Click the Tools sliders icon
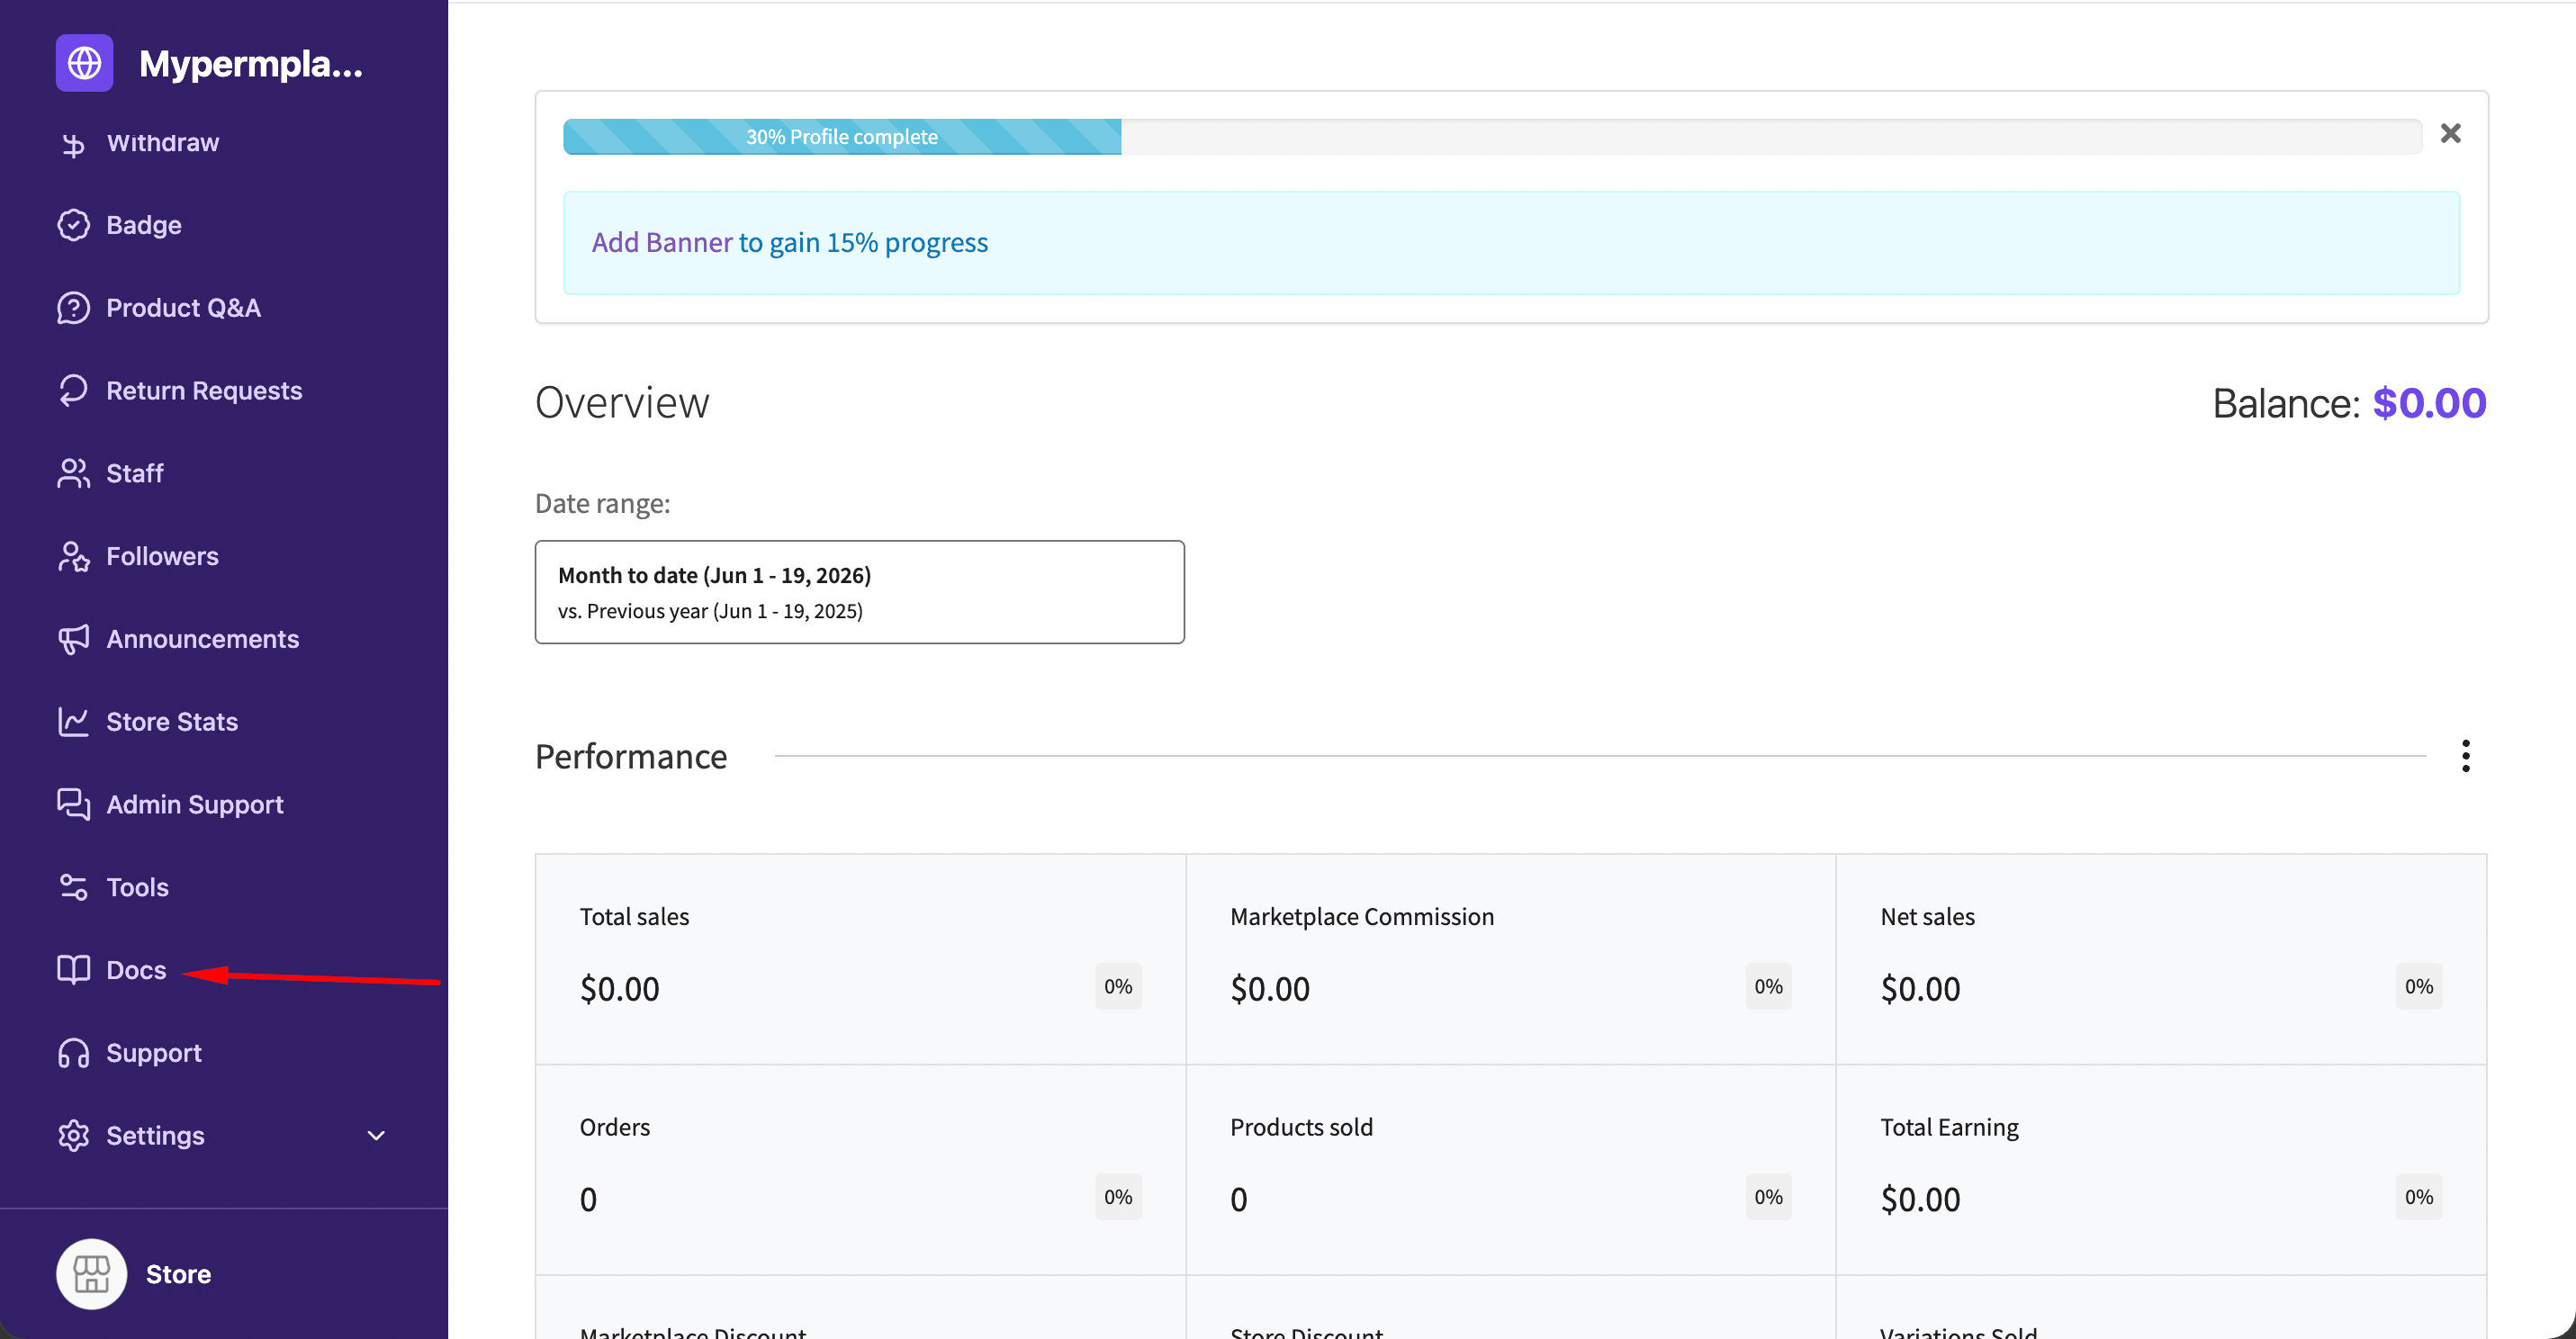 point(73,887)
